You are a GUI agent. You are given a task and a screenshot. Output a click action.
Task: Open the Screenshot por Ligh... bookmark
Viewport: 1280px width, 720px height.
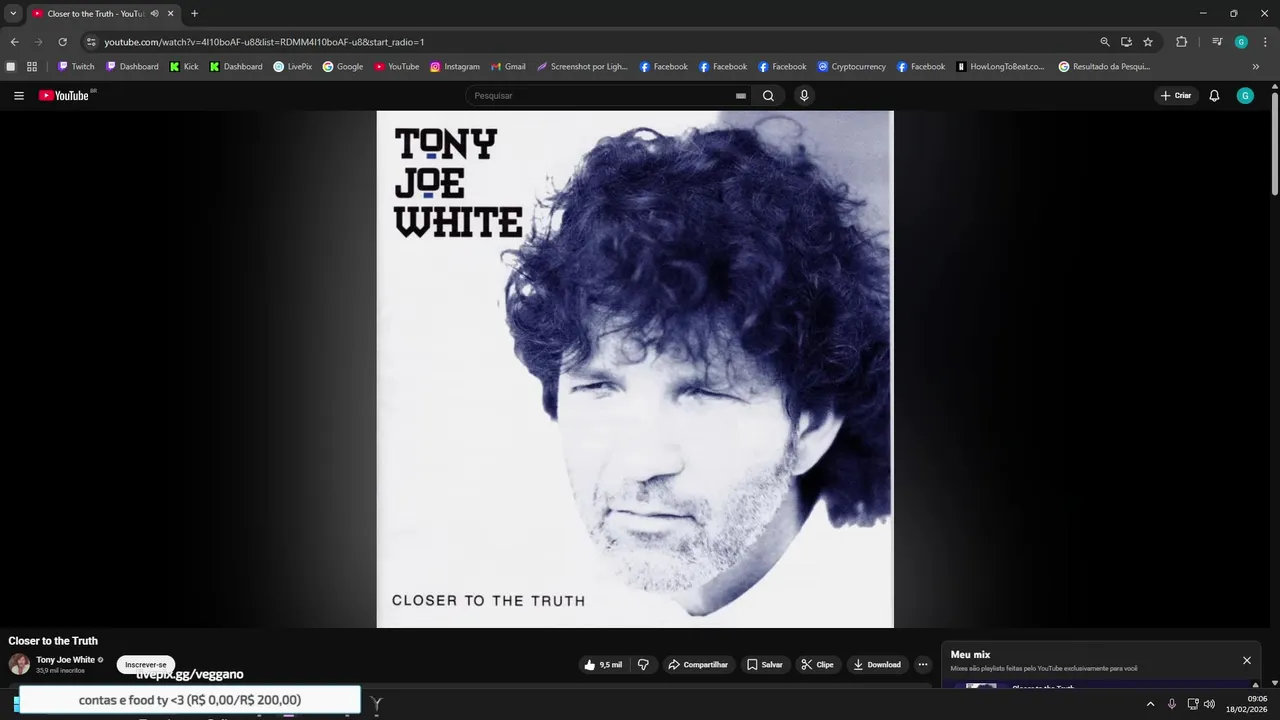click(582, 67)
